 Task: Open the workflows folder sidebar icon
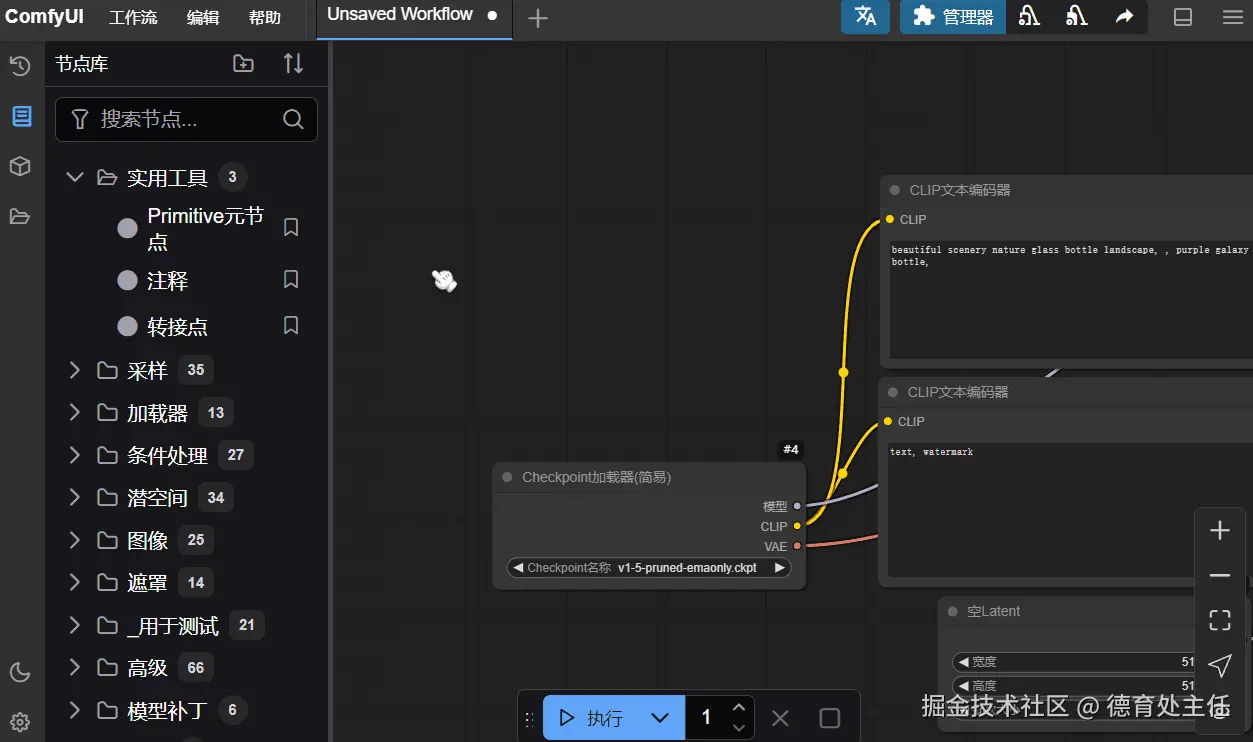(x=20, y=216)
